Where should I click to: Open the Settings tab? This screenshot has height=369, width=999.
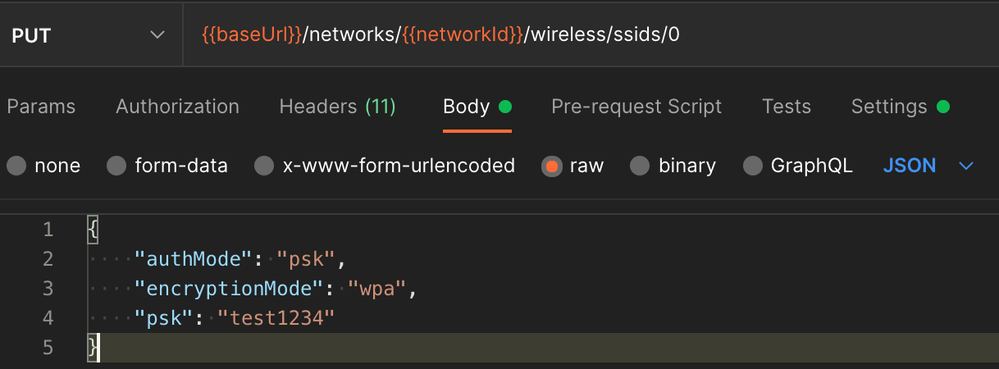(900, 106)
